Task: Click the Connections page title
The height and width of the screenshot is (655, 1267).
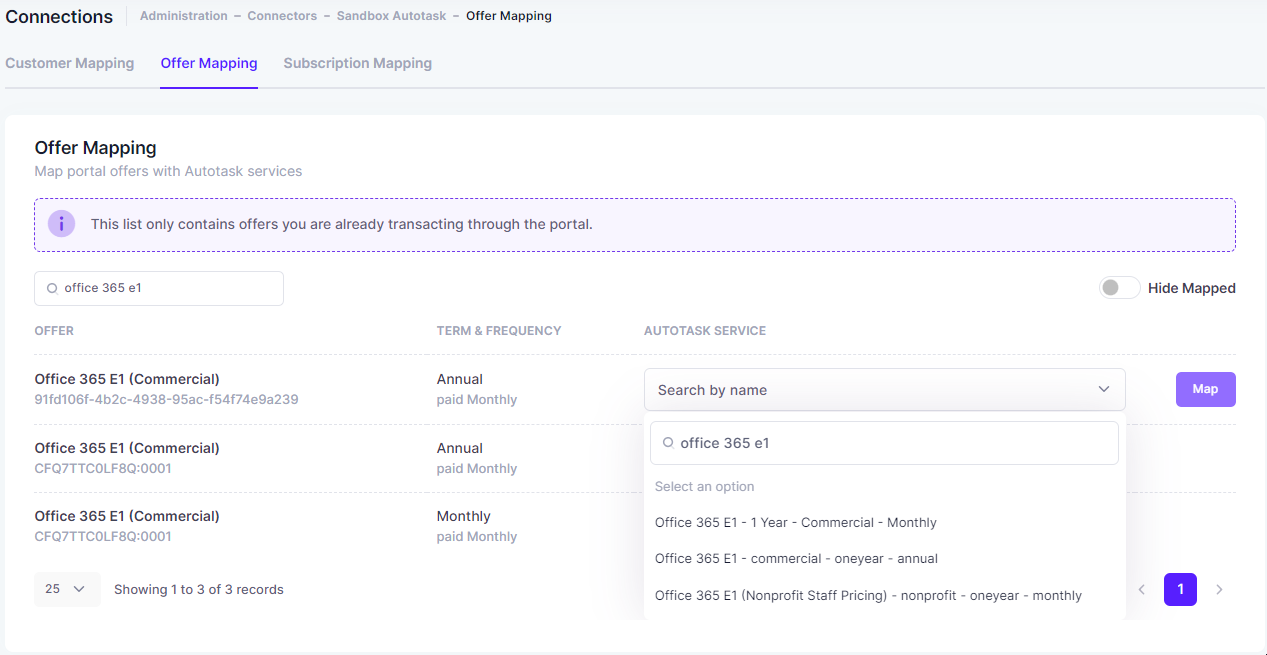Action: [59, 17]
